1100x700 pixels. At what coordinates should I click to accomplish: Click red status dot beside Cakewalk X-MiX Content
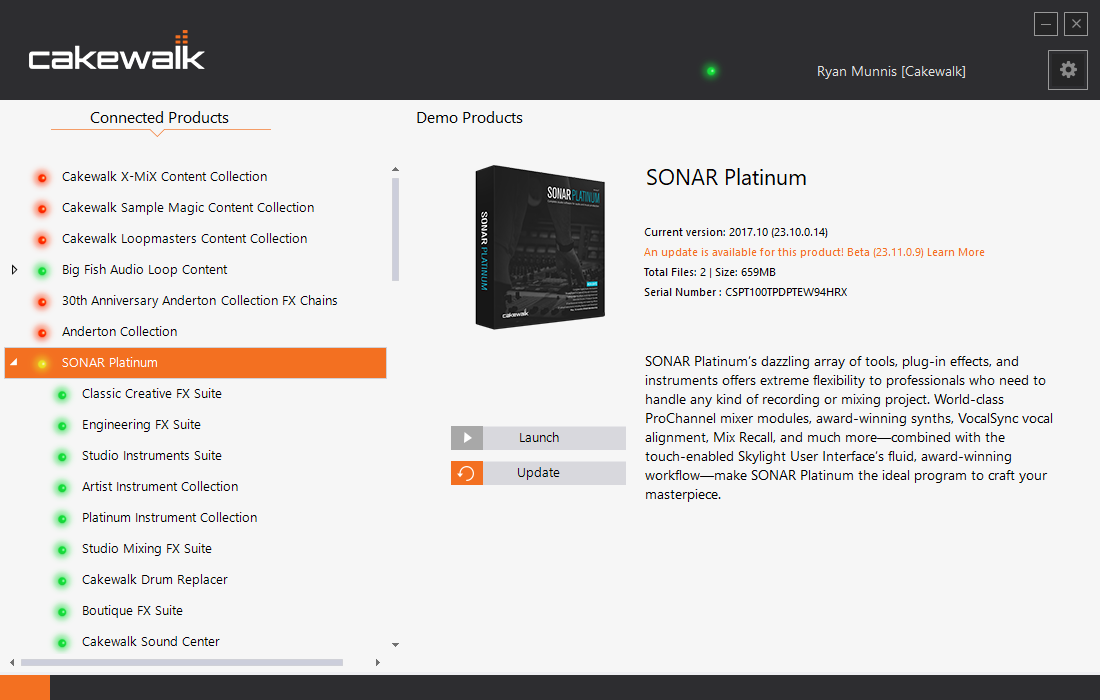coord(42,177)
